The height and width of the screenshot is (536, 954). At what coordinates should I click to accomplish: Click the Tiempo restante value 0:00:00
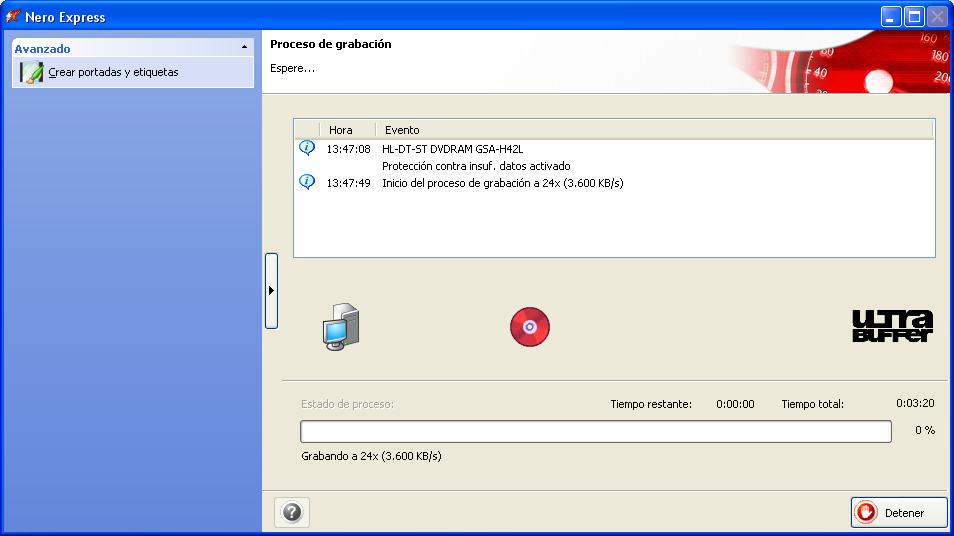coord(735,404)
